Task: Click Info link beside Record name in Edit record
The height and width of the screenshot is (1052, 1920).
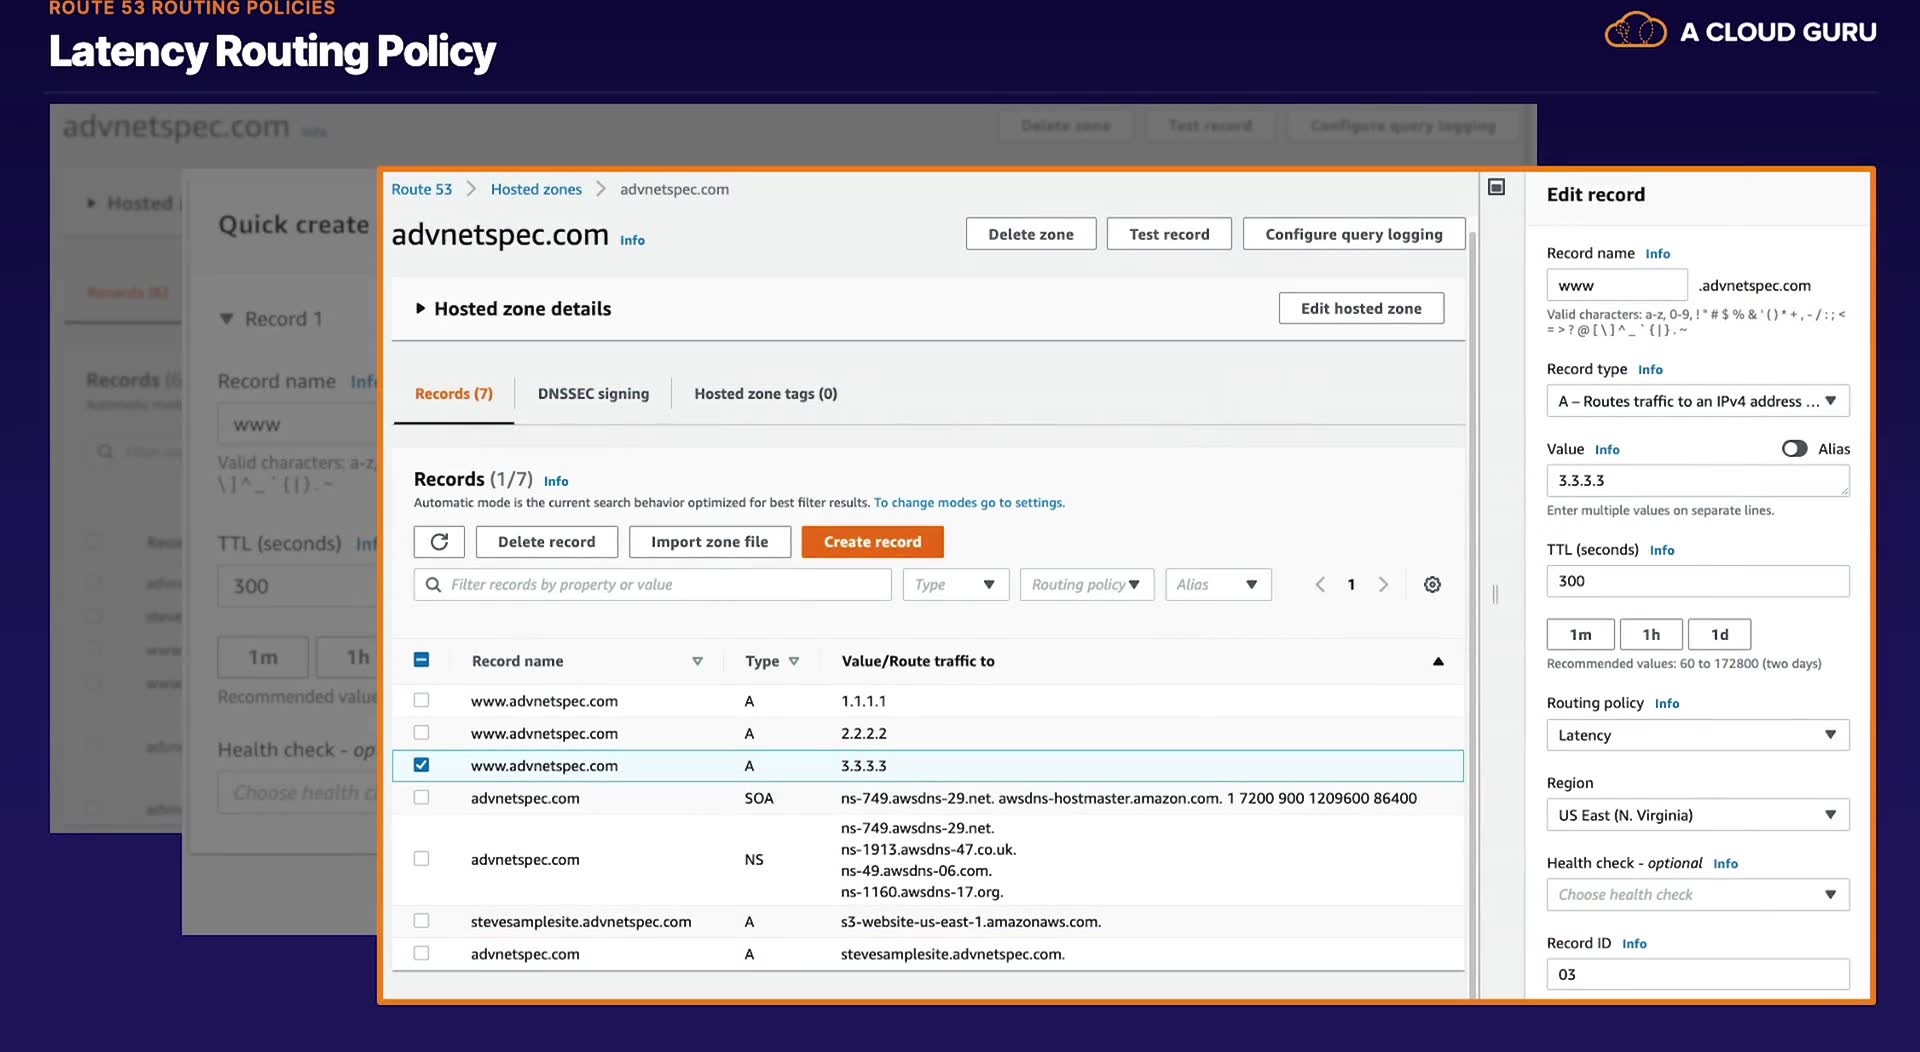Action: coord(1658,254)
